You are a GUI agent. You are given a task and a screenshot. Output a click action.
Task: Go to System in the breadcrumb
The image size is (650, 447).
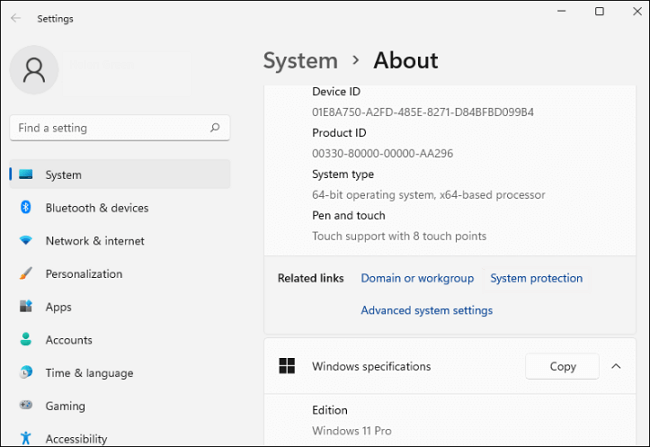[x=300, y=61]
